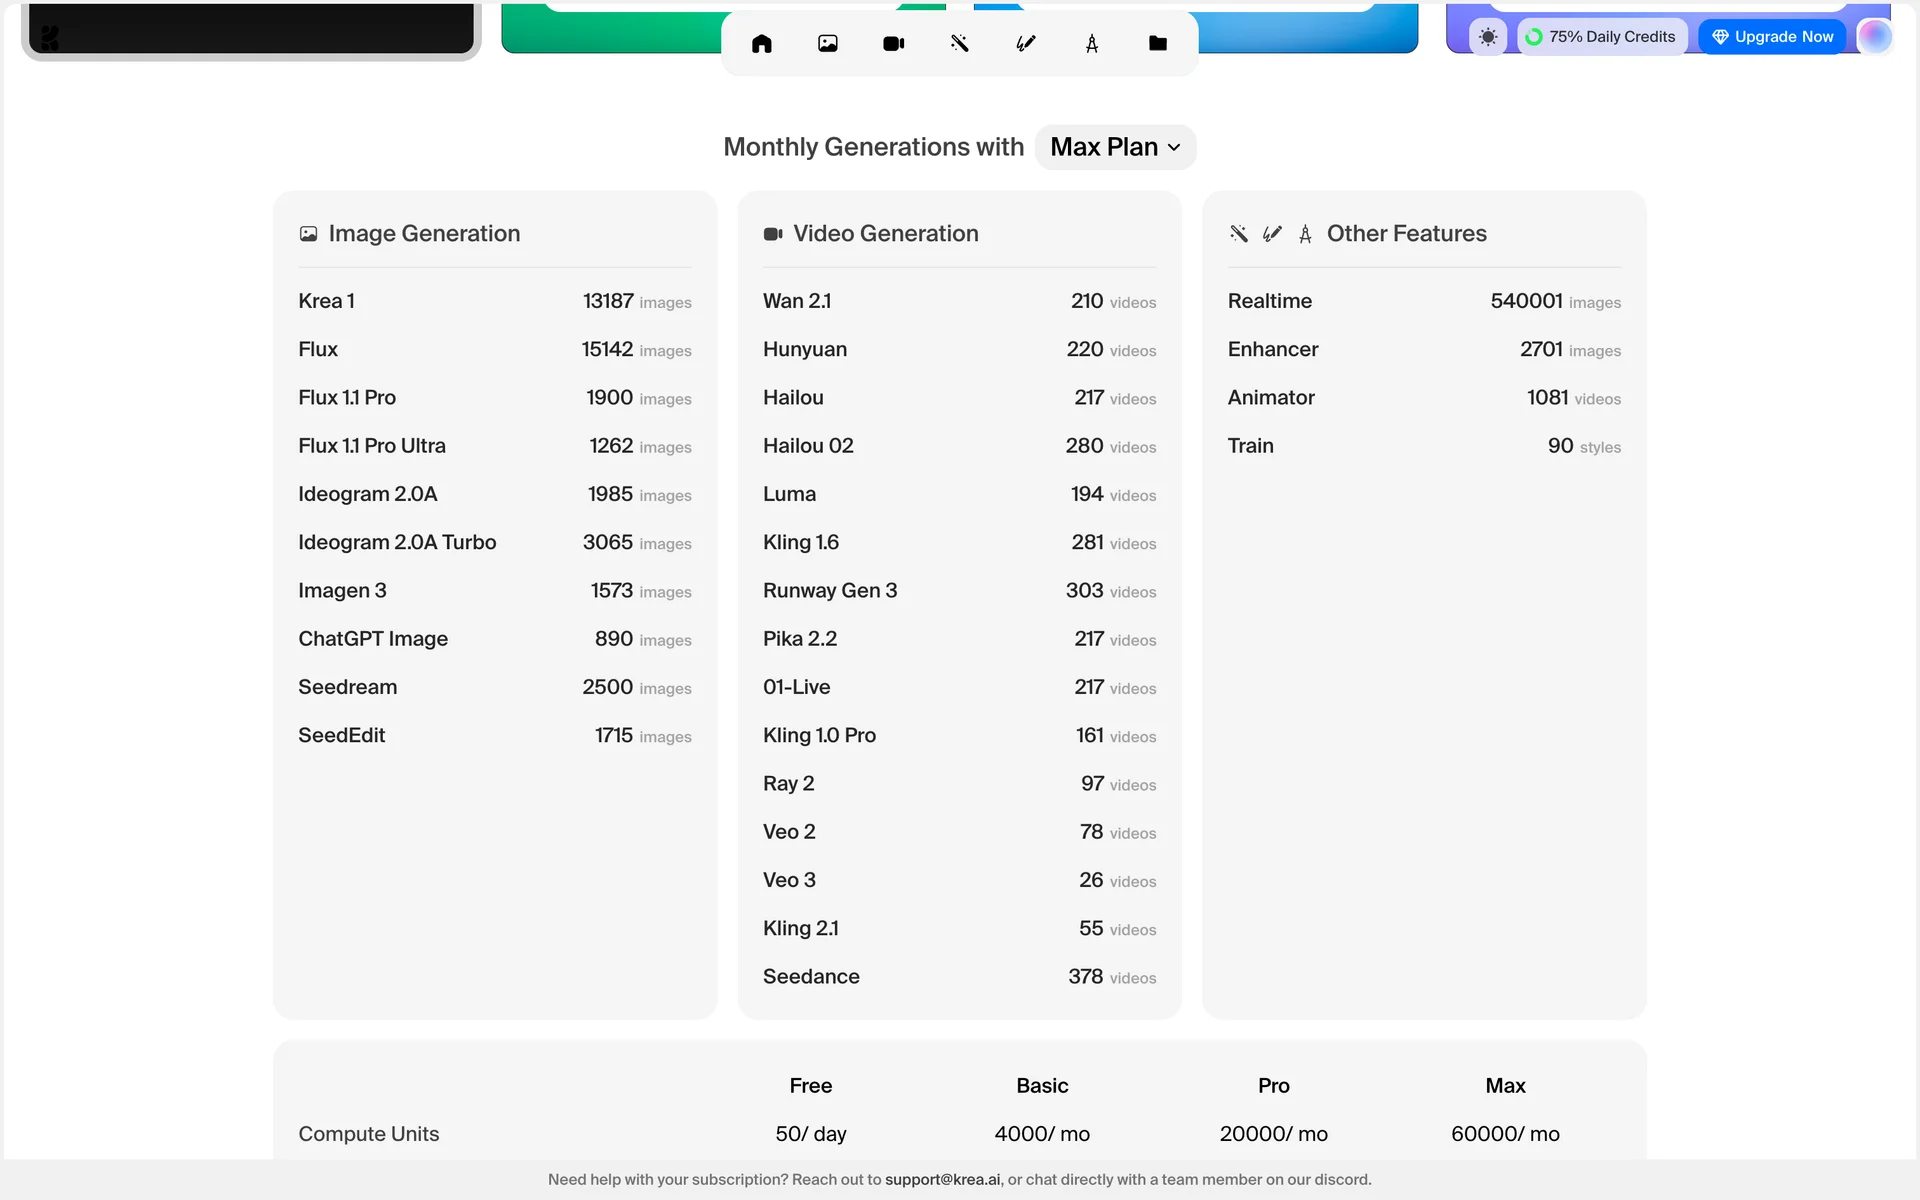Select the Basic plan column header
Screen dimensions: 1920x1200
[1042, 1085]
